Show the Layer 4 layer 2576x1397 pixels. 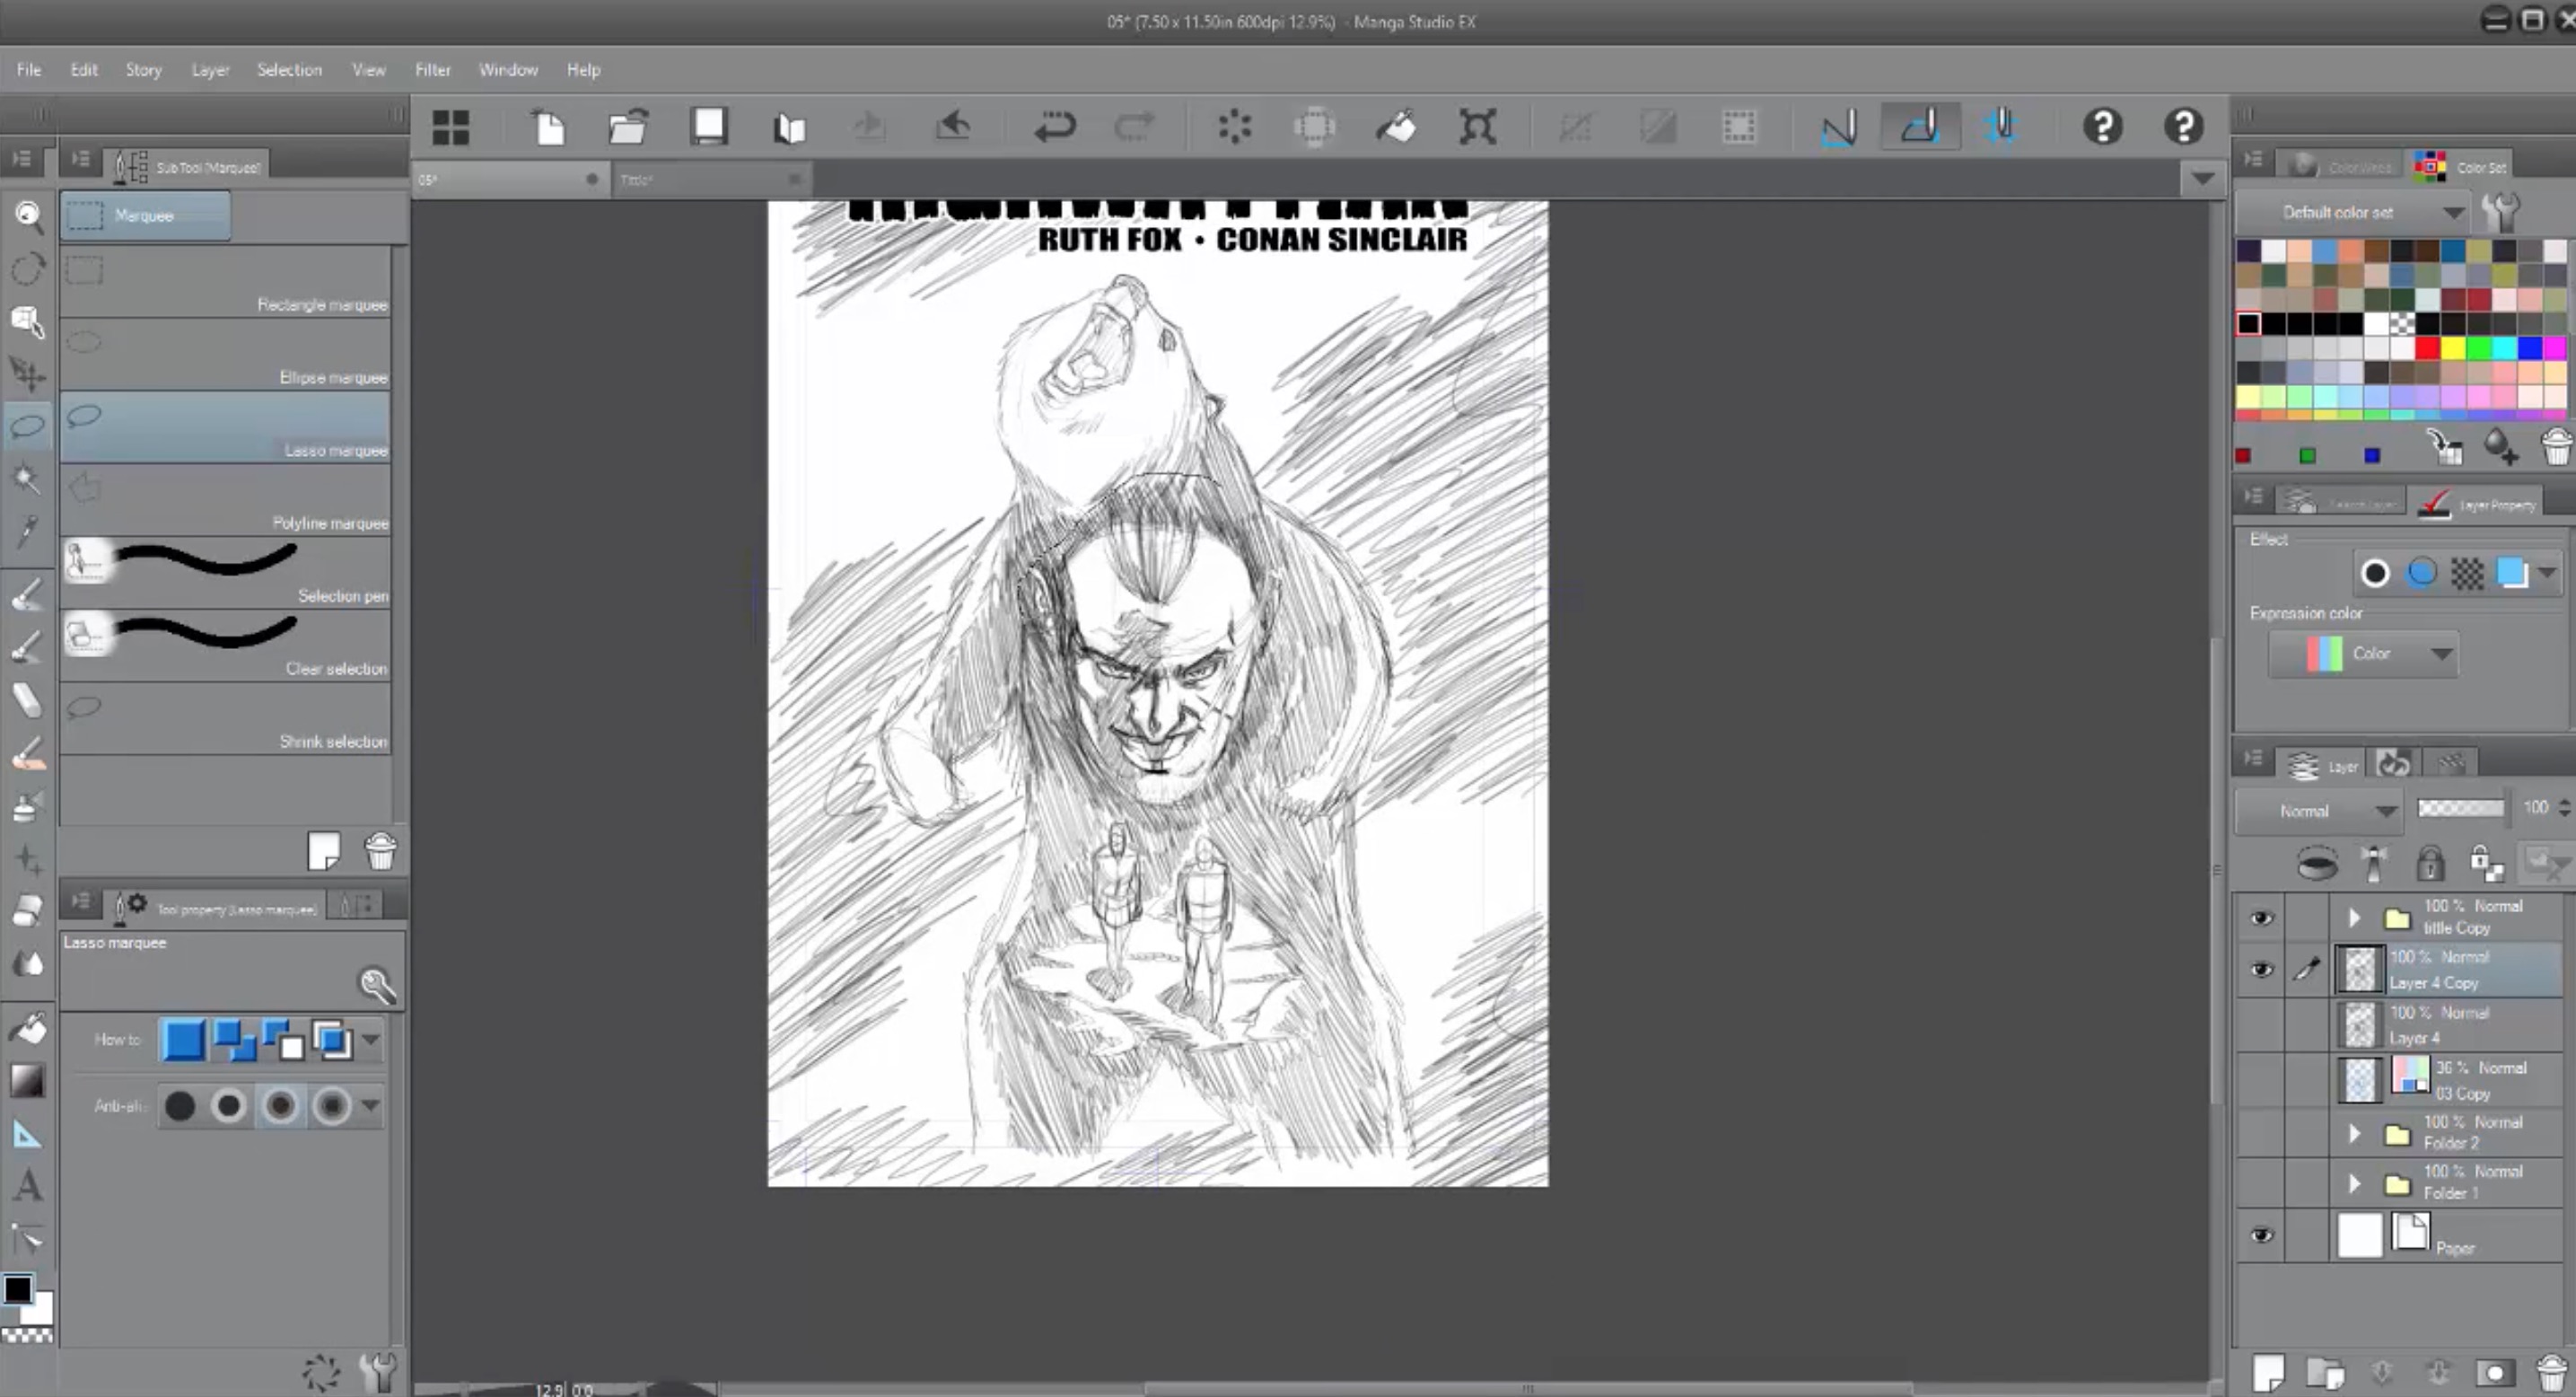click(2261, 1025)
